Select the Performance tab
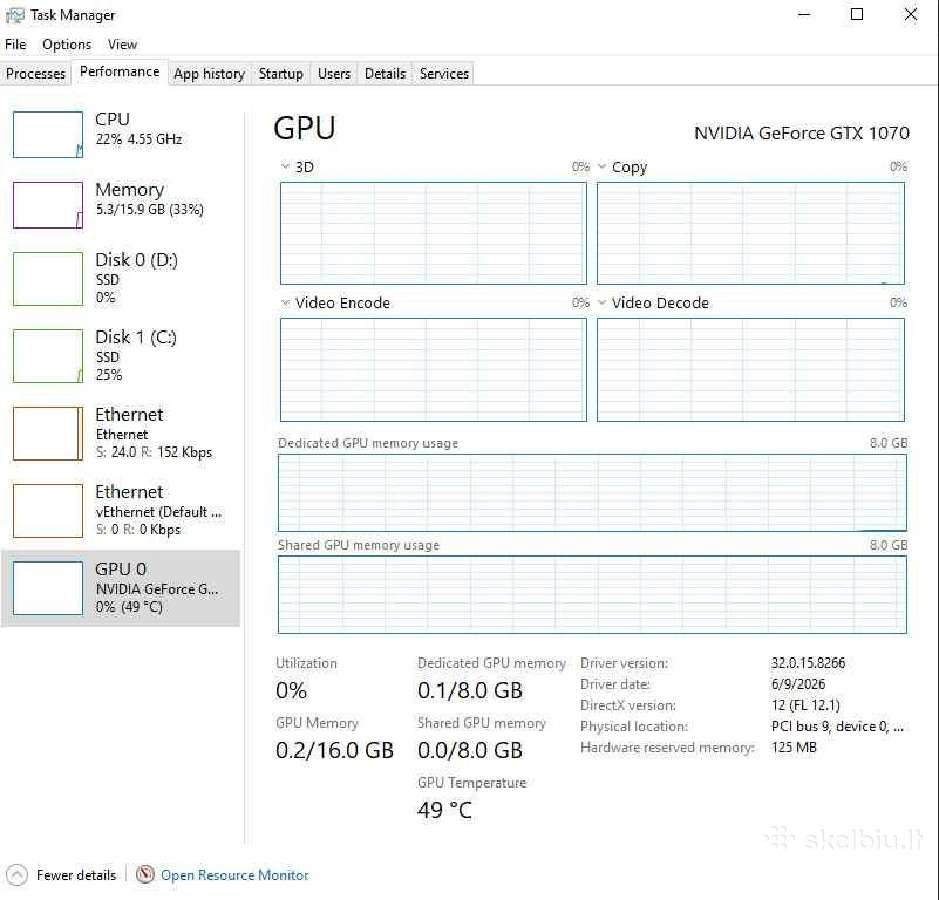 coord(120,72)
